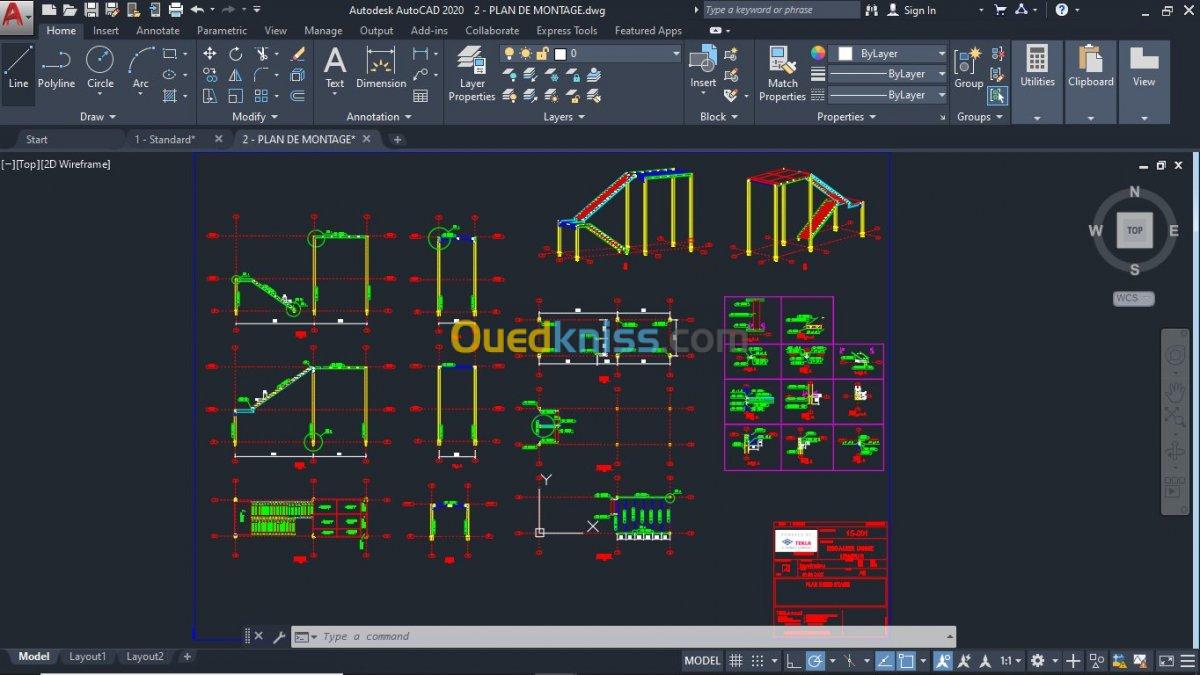This screenshot has height=675, width=1200.
Task: Switch to the 1 - Standard drawing tab
Action: (165, 139)
